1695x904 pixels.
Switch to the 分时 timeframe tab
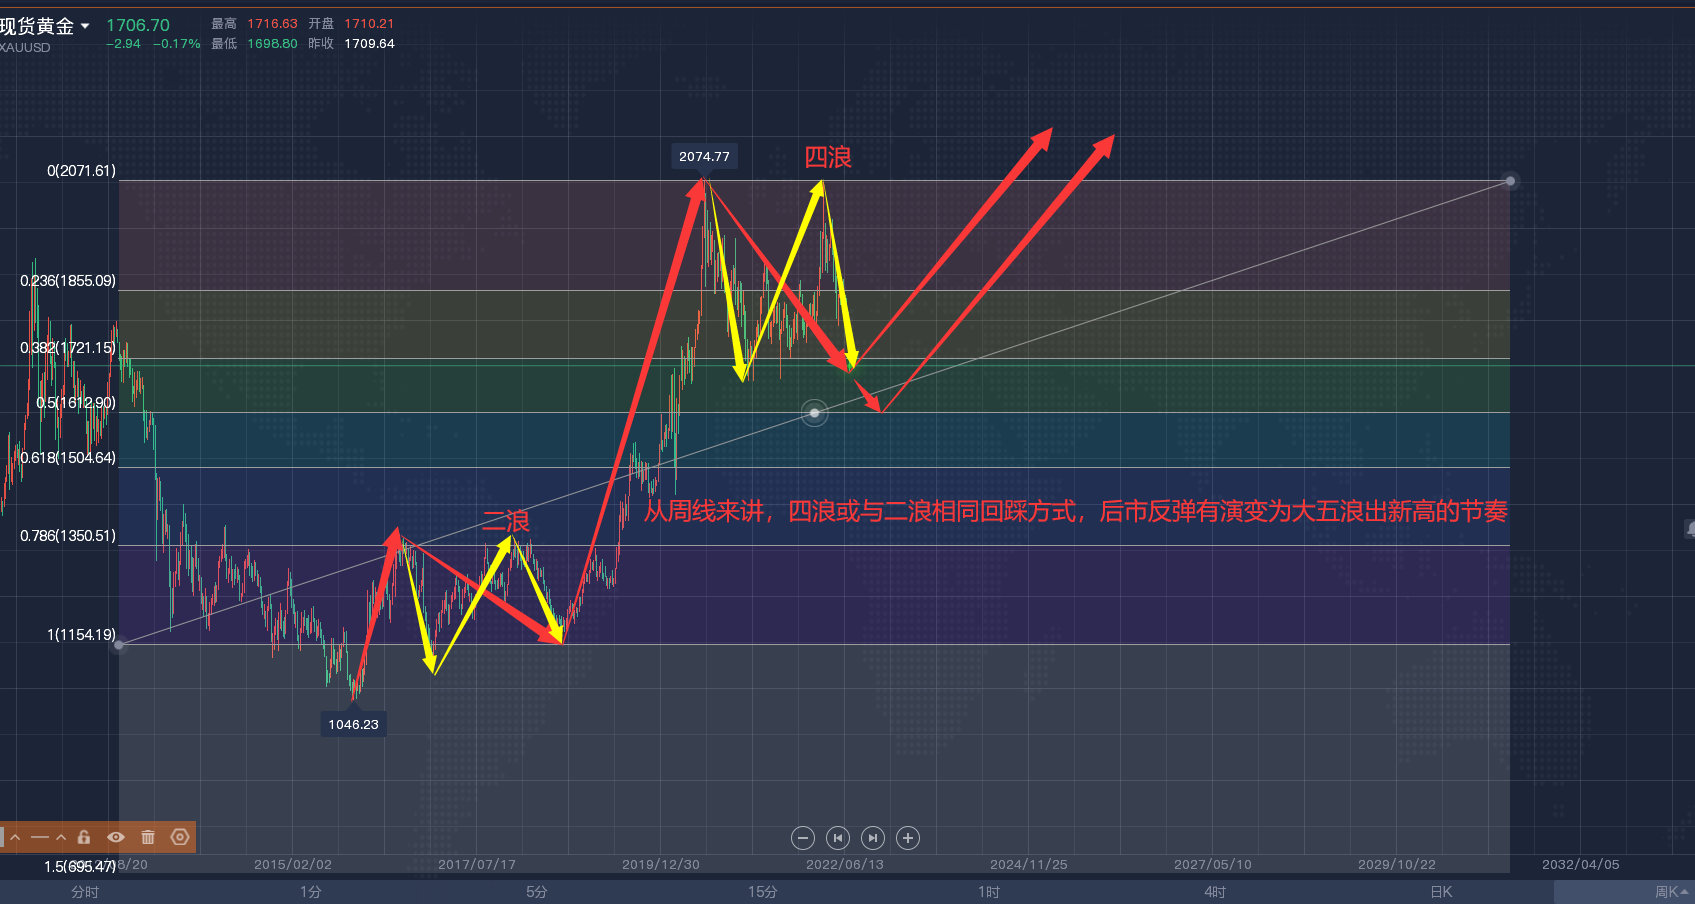[85, 892]
